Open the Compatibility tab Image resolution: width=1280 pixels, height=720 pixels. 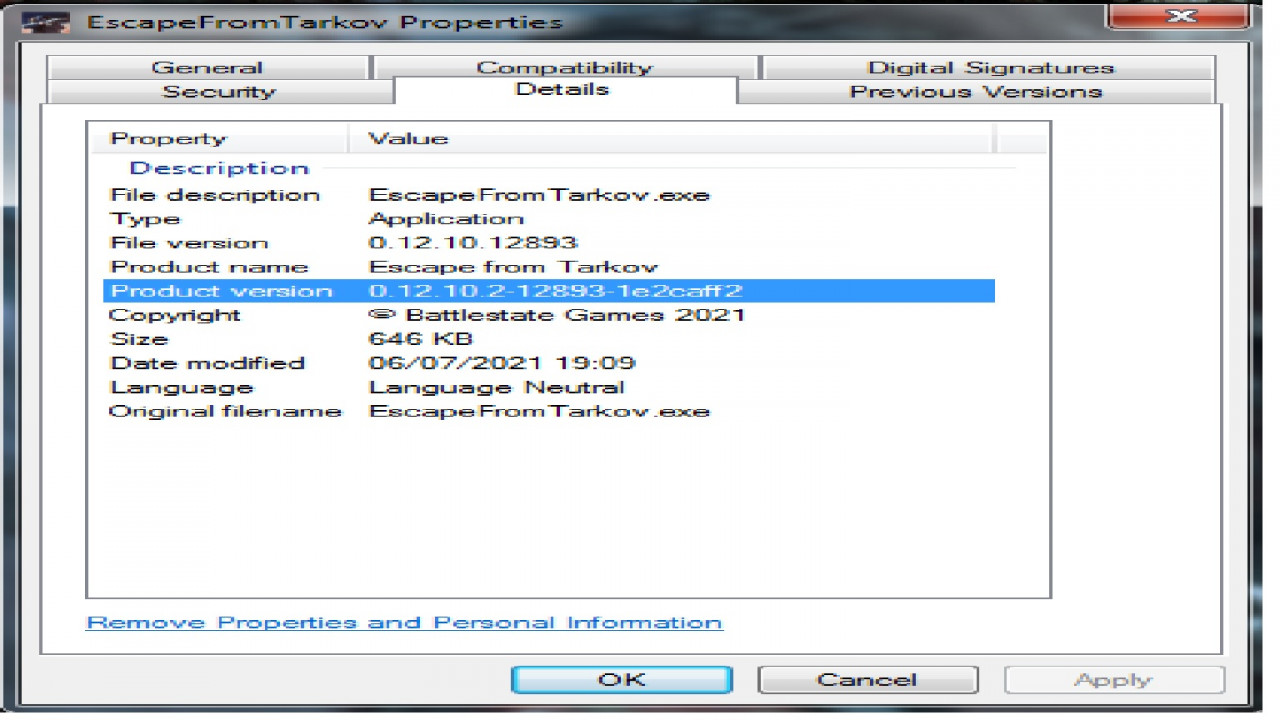pos(564,68)
